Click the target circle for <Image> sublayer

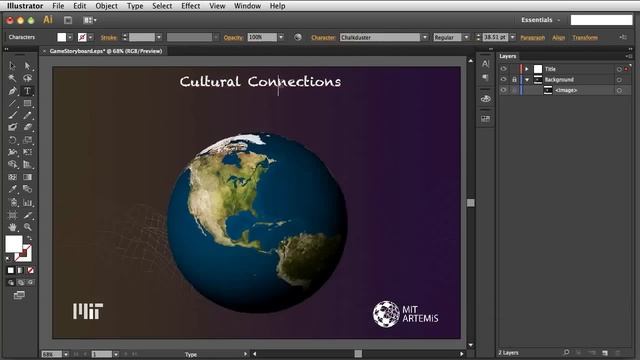[619, 90]
